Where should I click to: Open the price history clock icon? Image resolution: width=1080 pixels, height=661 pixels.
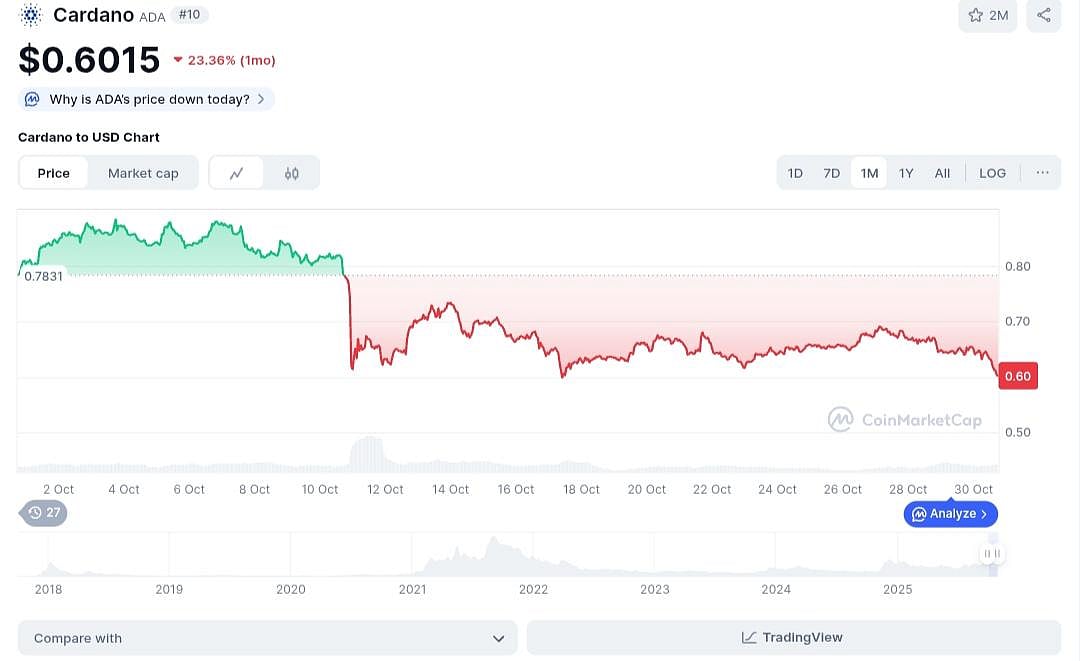pyautogui.click(x=36, y=513)
